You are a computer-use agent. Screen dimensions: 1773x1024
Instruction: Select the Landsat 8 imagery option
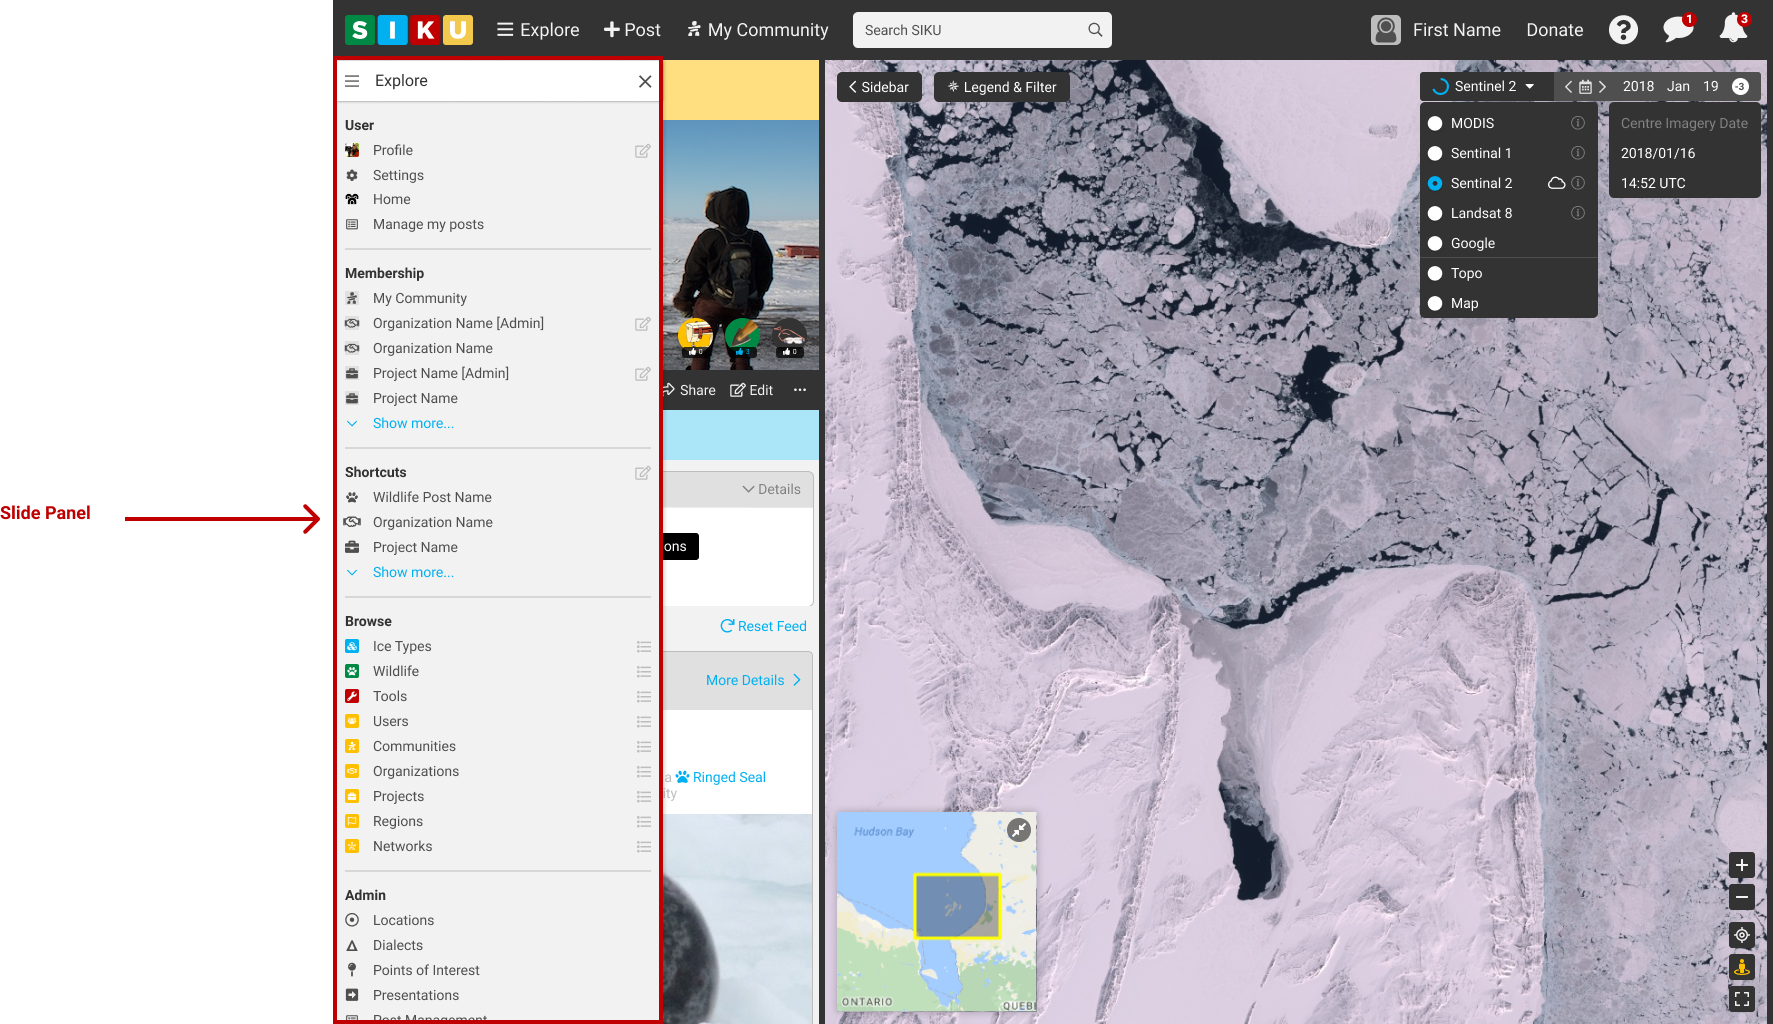[1480, 213]
